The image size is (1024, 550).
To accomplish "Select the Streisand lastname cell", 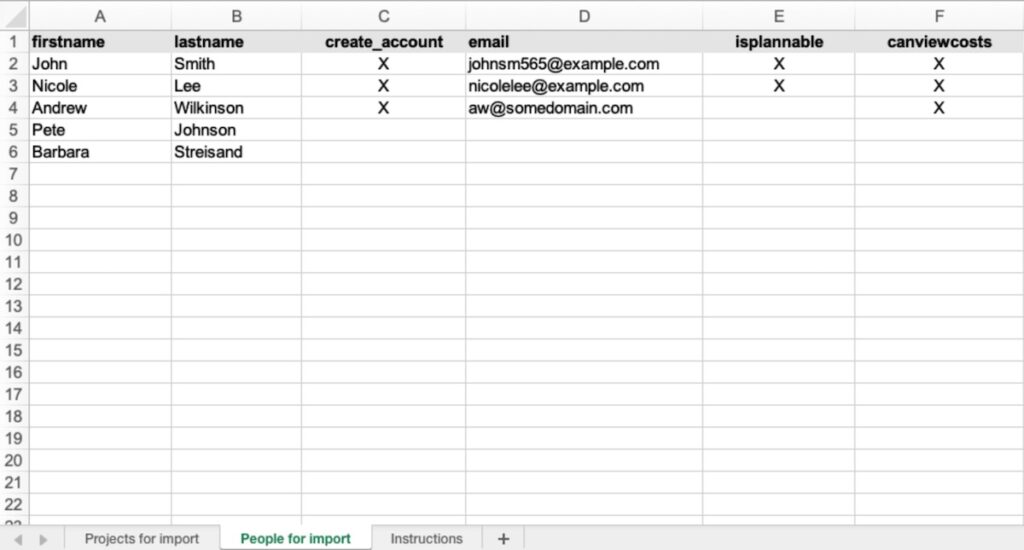I will point(236,152).
